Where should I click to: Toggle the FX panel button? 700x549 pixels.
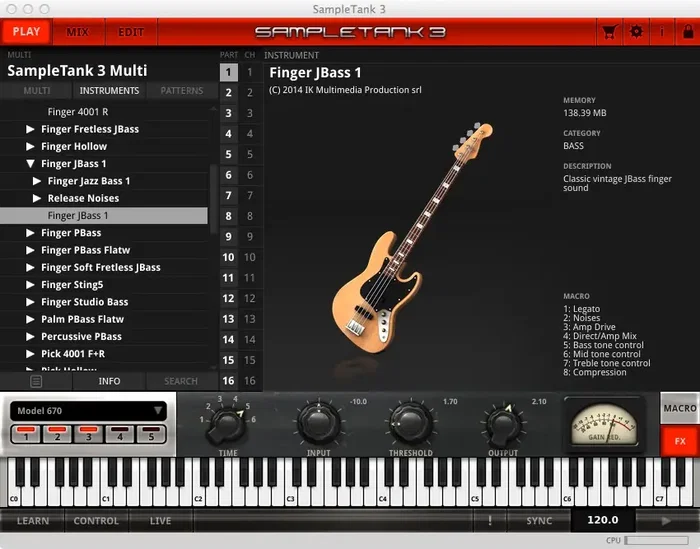click(679, 441)
